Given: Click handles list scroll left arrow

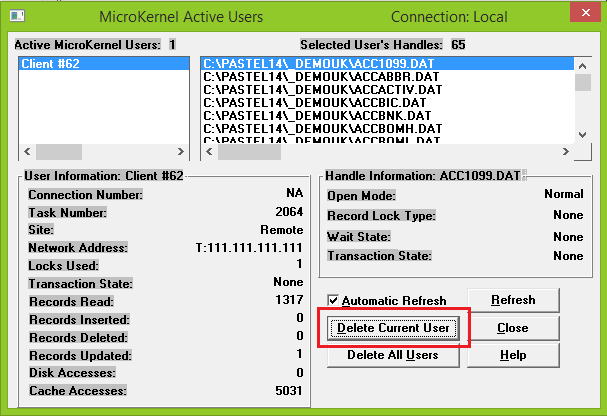Looking at the screenshot, I should 209,151.
